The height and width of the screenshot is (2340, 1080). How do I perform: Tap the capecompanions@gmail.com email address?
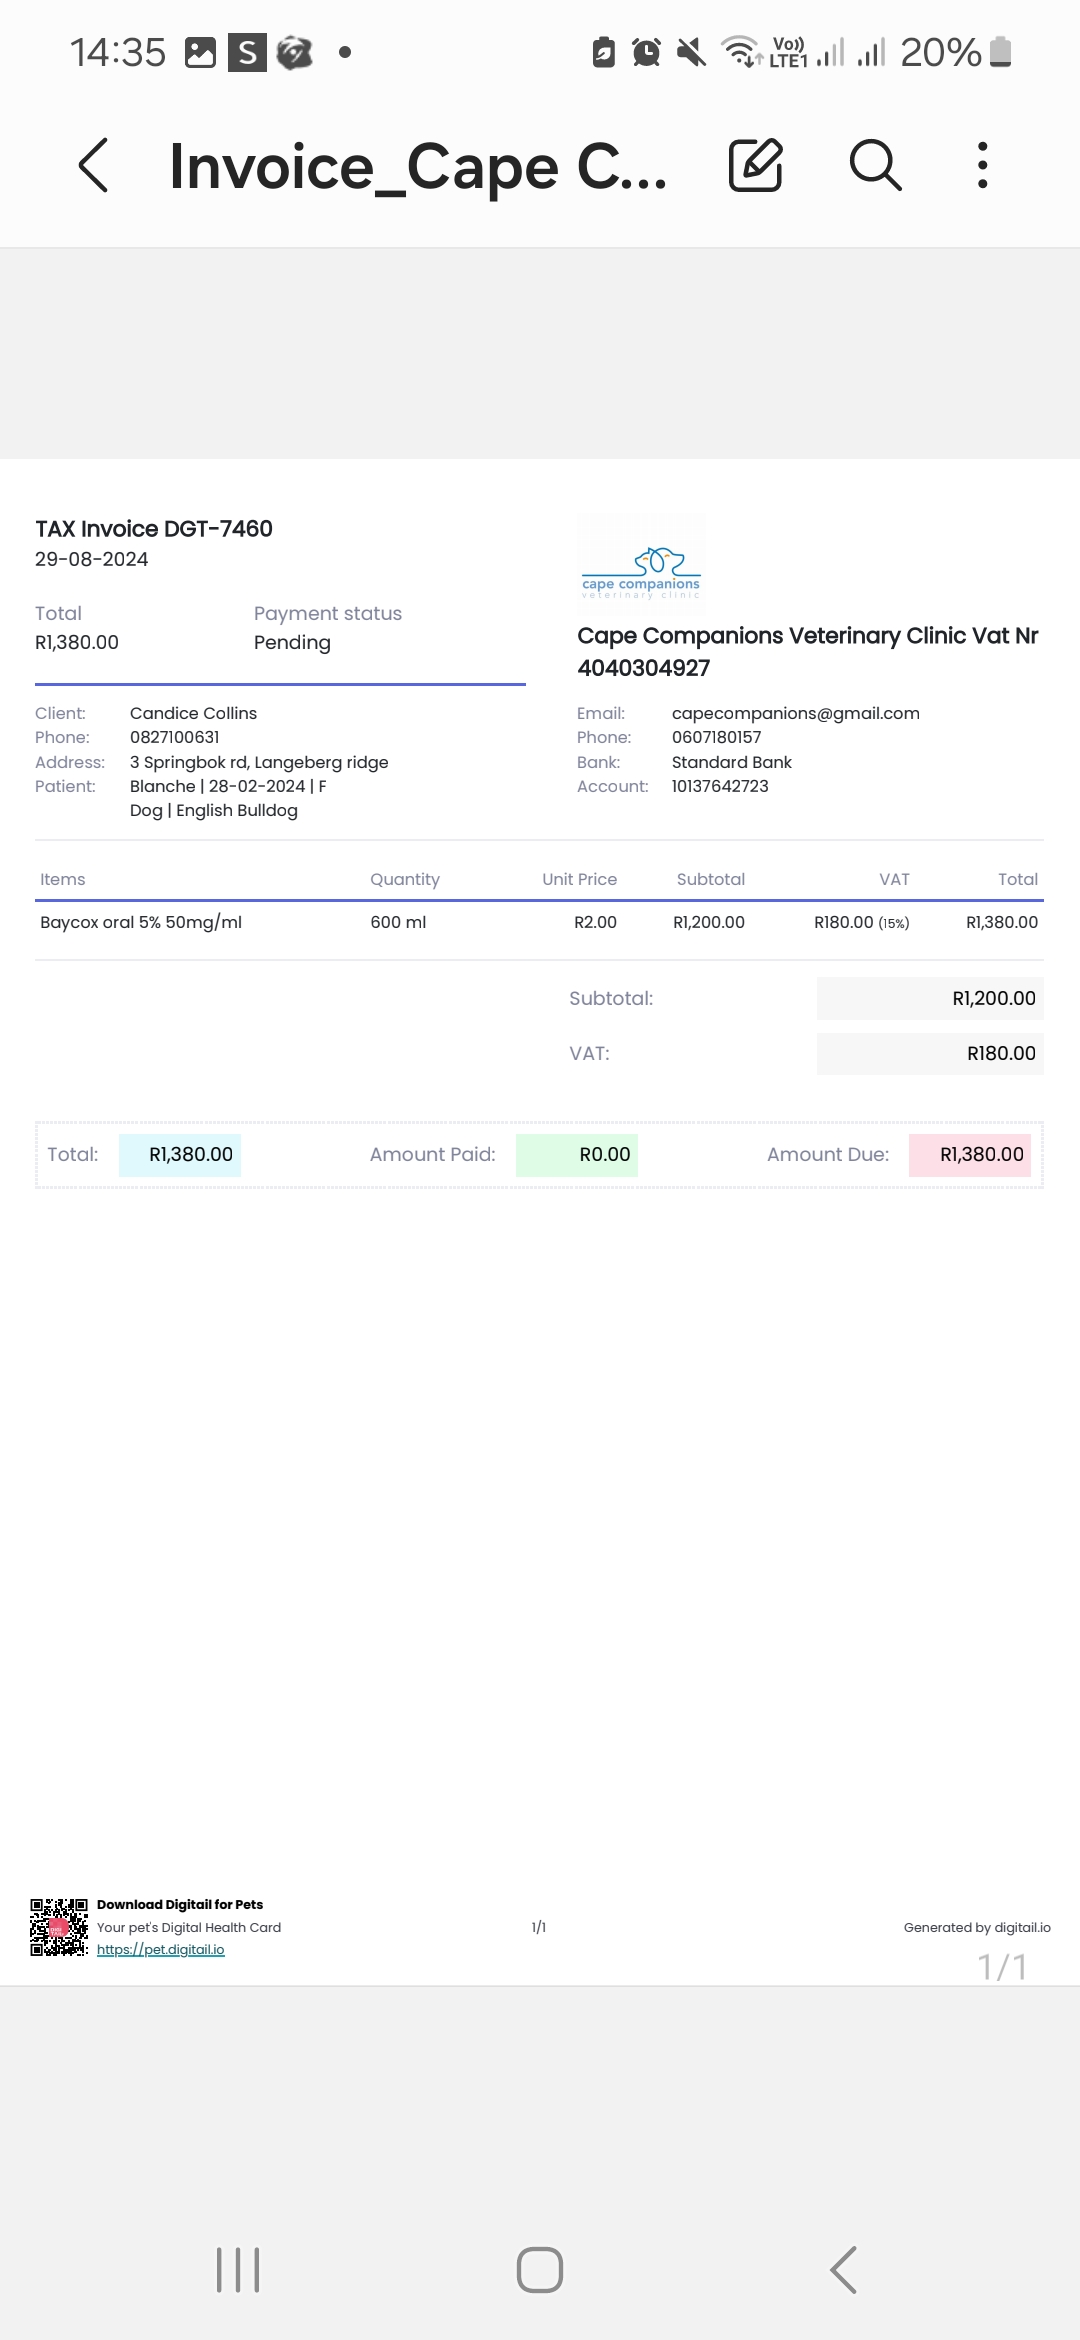(x=796, y=713)
